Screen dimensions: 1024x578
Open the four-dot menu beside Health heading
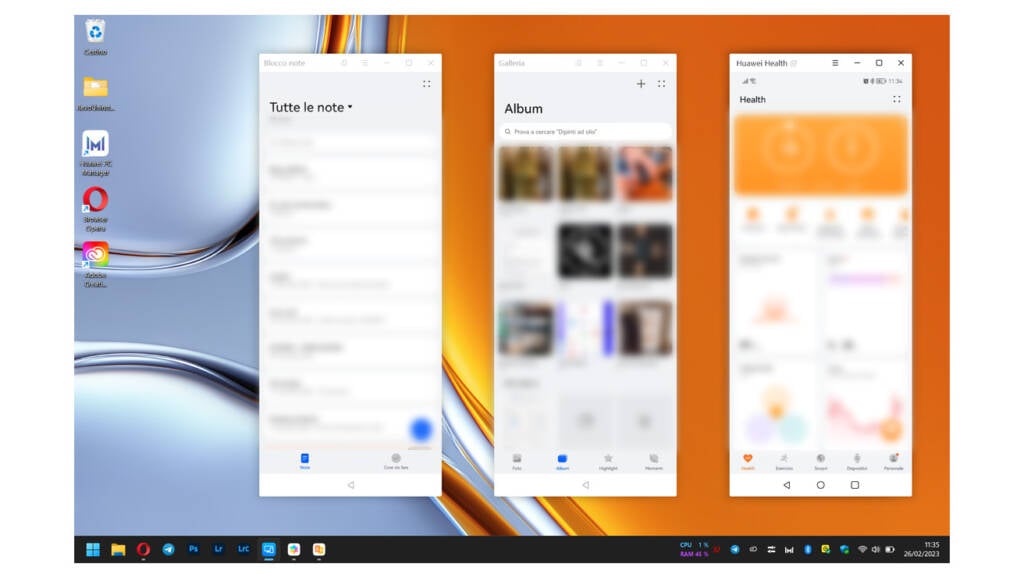click(x=897, y=99)
